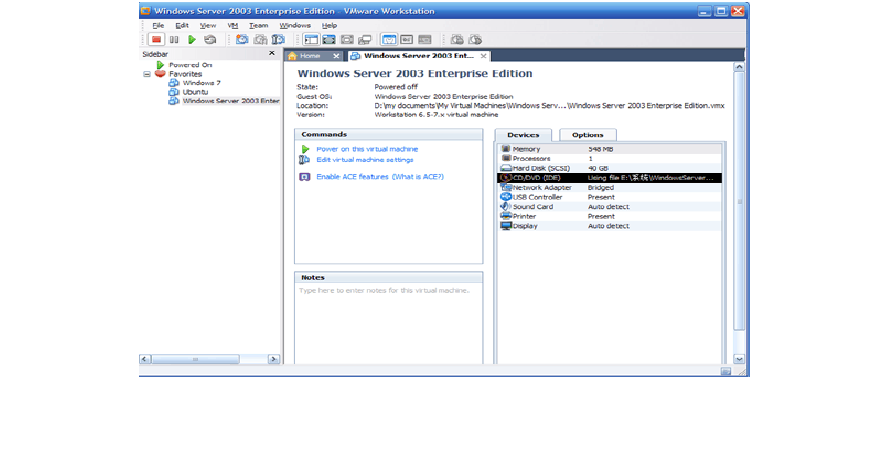Image resolution: width=893 pixels, height=456 pixels.
Task: Close the Sidebar panel with X
Action: click(272, 53)
